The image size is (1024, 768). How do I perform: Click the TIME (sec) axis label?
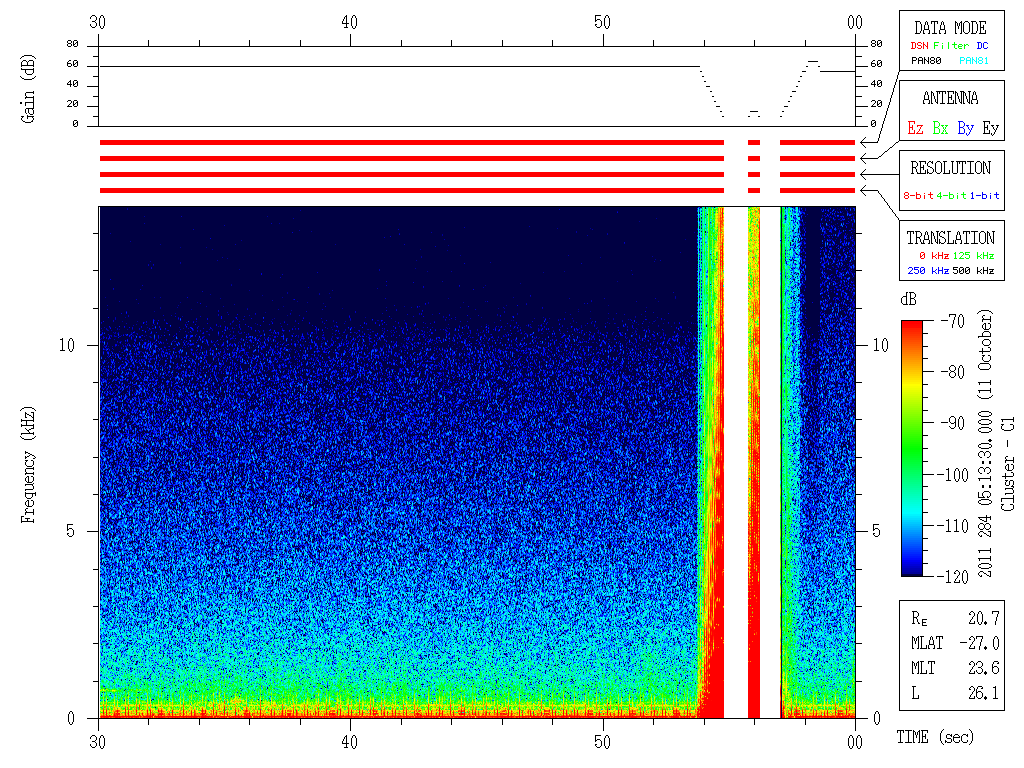(x=935, y=737)
